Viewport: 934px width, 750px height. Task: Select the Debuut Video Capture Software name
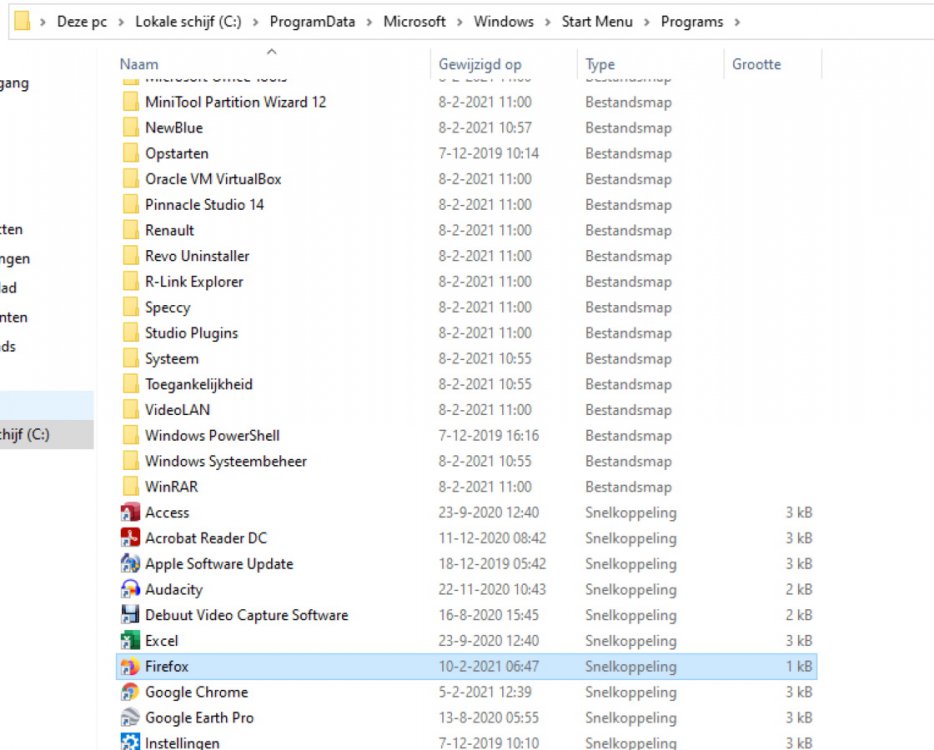[247, 615]
